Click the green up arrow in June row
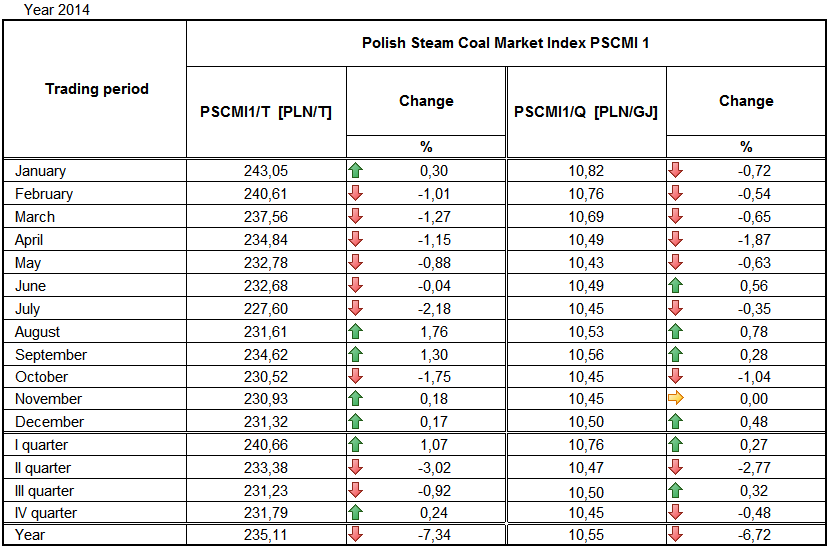Image resolution: width=829 pixels, height=547 pixels. [675, 286]
